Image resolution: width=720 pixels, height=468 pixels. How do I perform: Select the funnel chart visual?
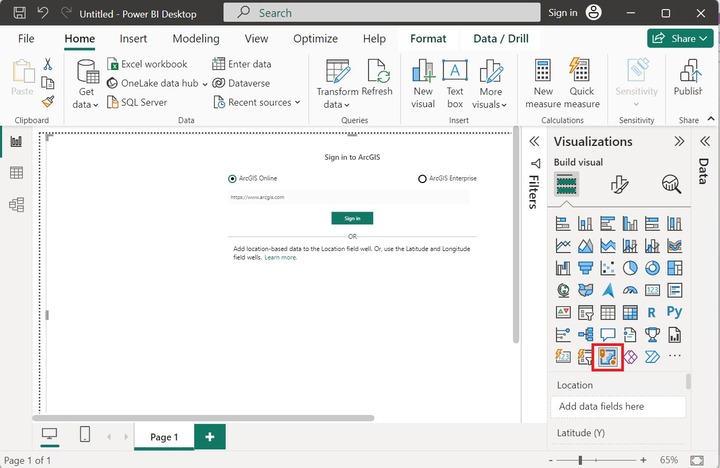[585, 268]
